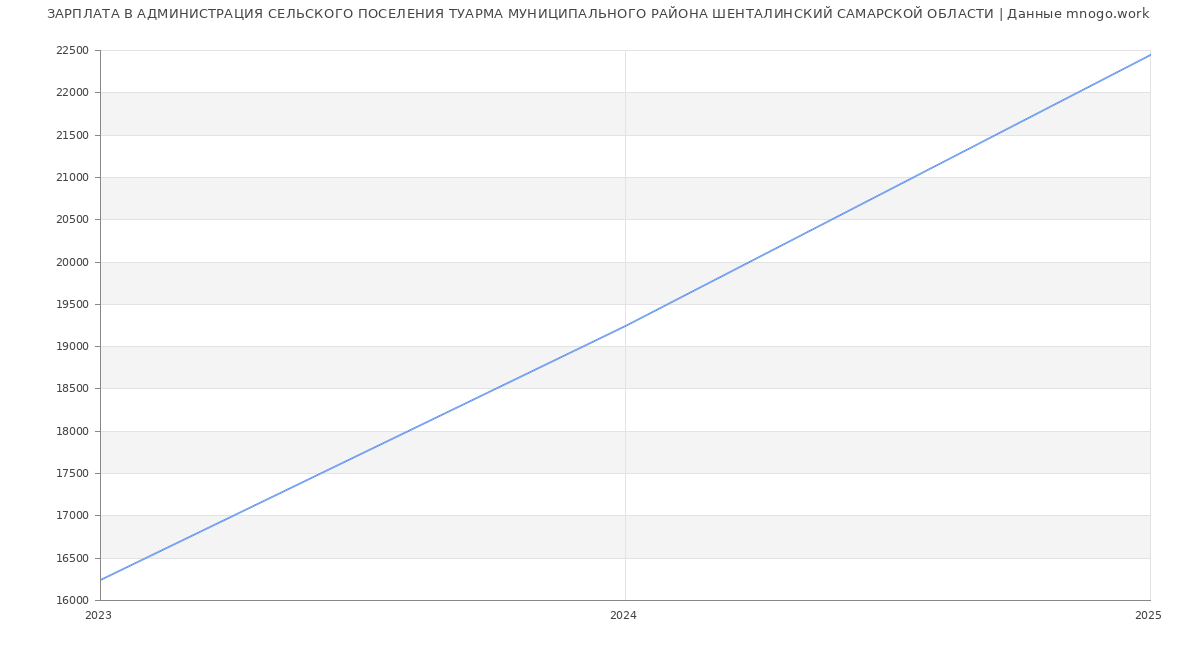1200x650 pixels.
Task: Select the 17000 y-axis label
Action: coord(71,516)
